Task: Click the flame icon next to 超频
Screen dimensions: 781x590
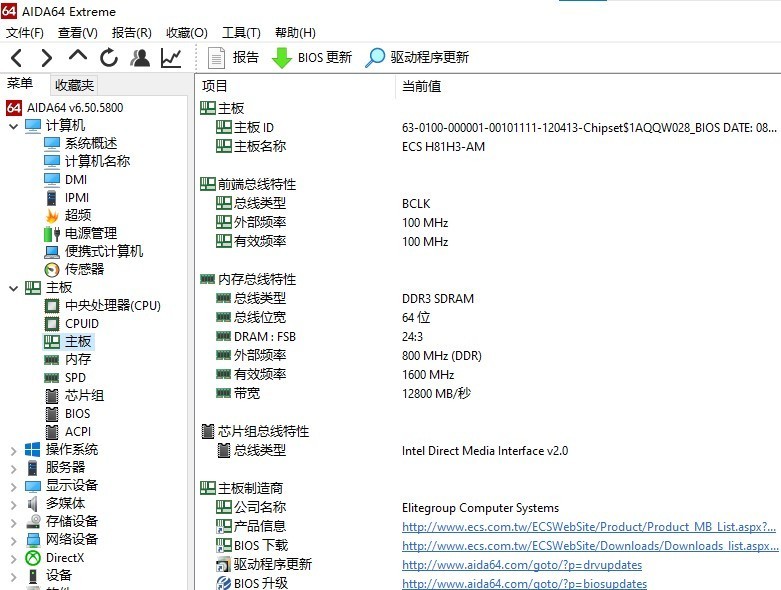Action: 52,216
